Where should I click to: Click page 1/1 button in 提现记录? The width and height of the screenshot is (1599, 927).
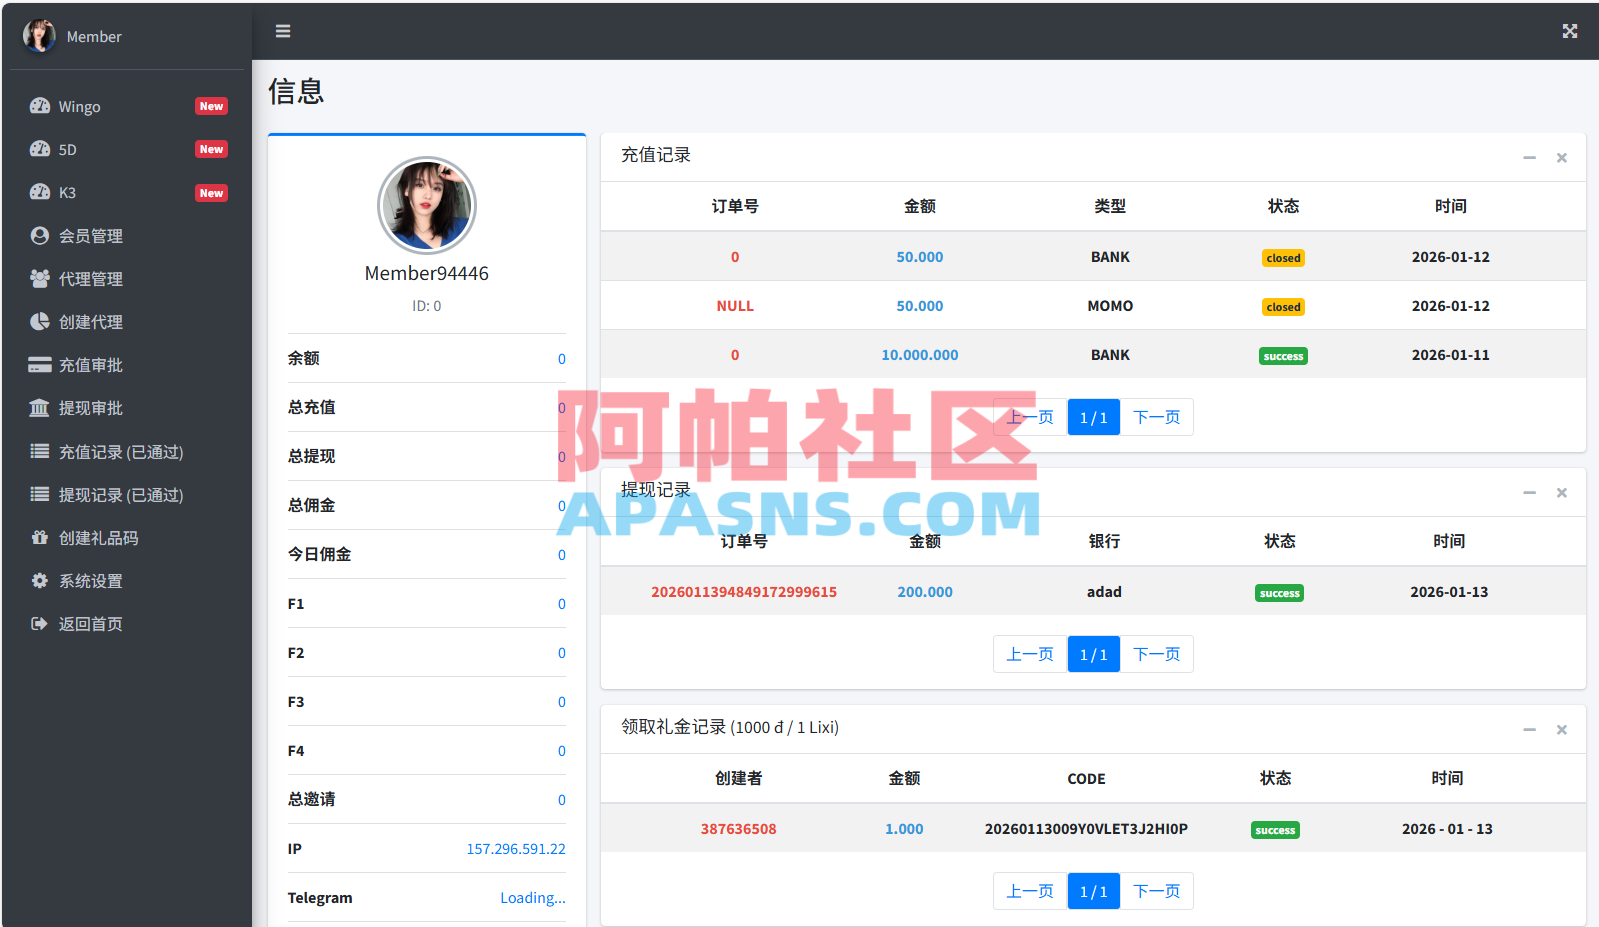1094,654
